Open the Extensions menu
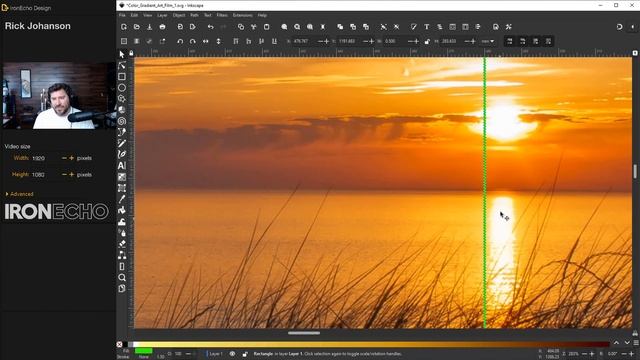Viewport: 640px width, 360px height. coord(242,15)
